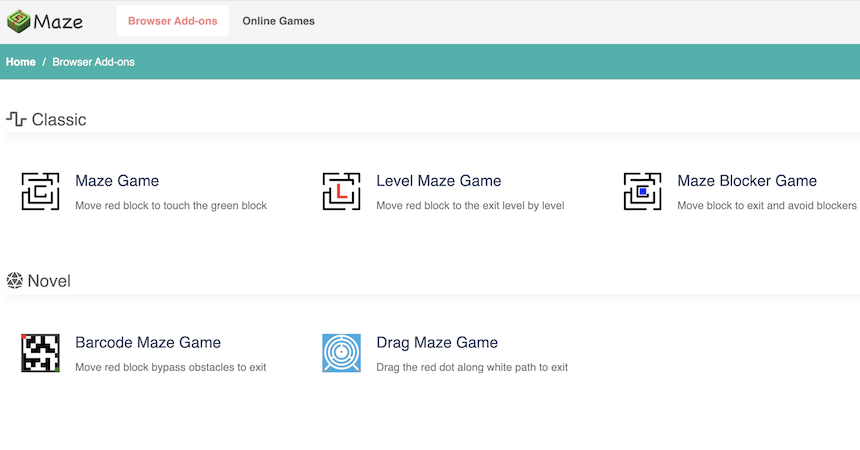Click the Drag Maze Game title
Image resolution: width=860 pixels, height=450 pixels.
click(437, 343)
